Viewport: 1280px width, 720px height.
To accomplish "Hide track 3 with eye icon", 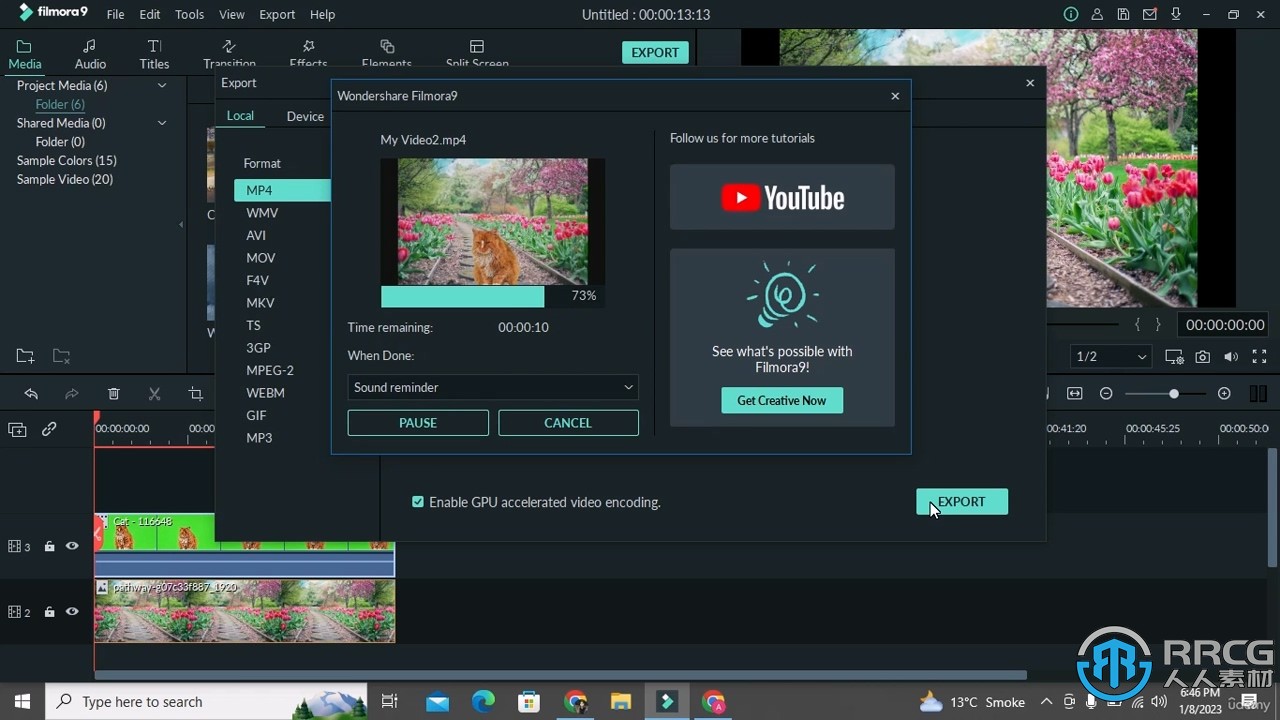I will 72,546.
